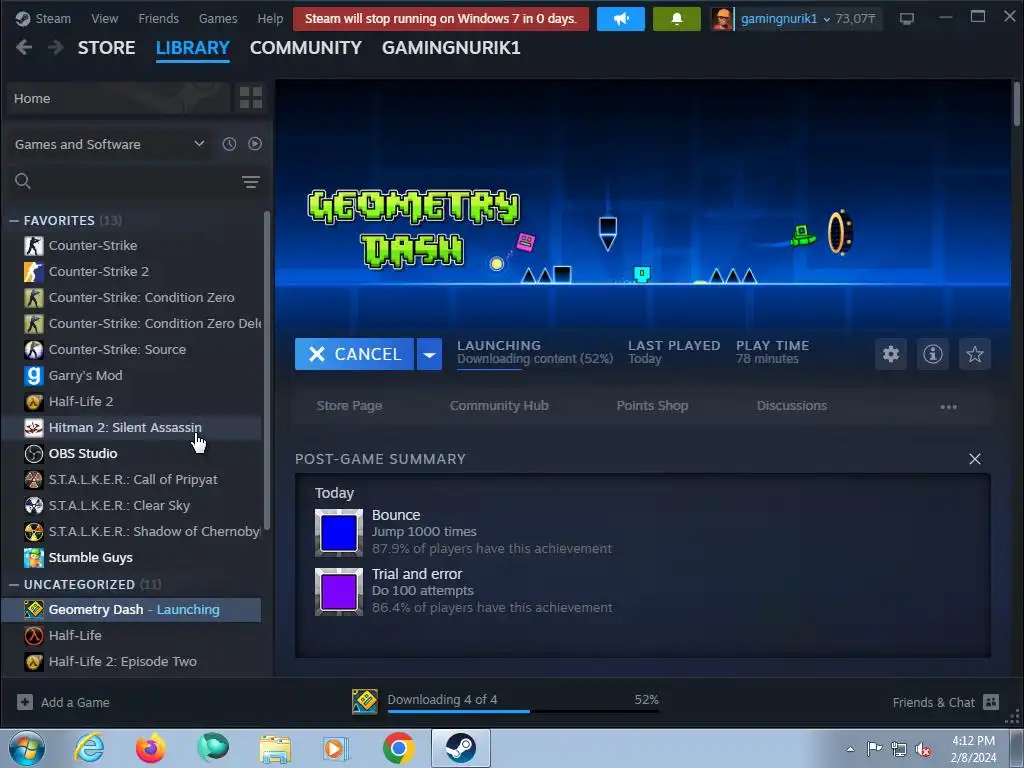The image size is (1024, 768).
Task: Open the Points Shop link
Action: (x=652, y=406)
